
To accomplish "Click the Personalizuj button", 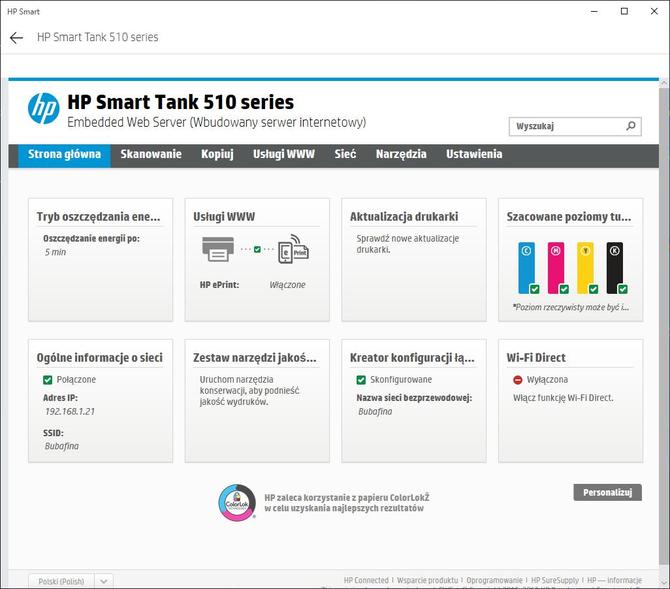I will point(607,492).
